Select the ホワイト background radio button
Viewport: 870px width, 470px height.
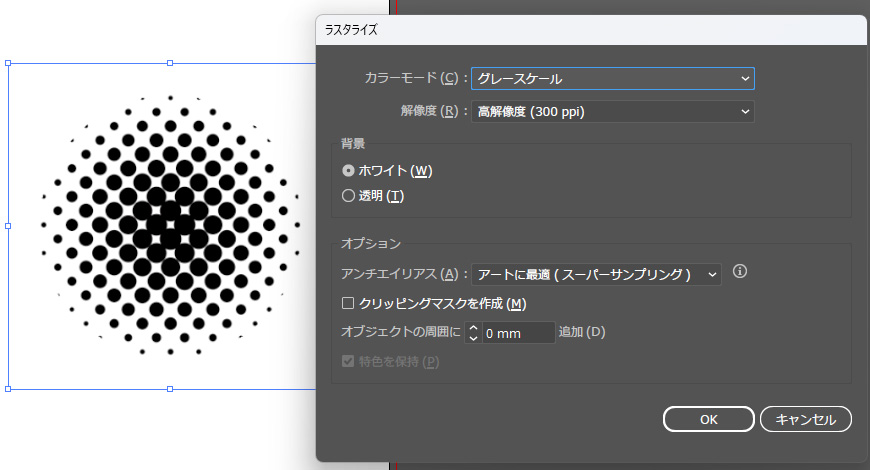tap(348, 171)
